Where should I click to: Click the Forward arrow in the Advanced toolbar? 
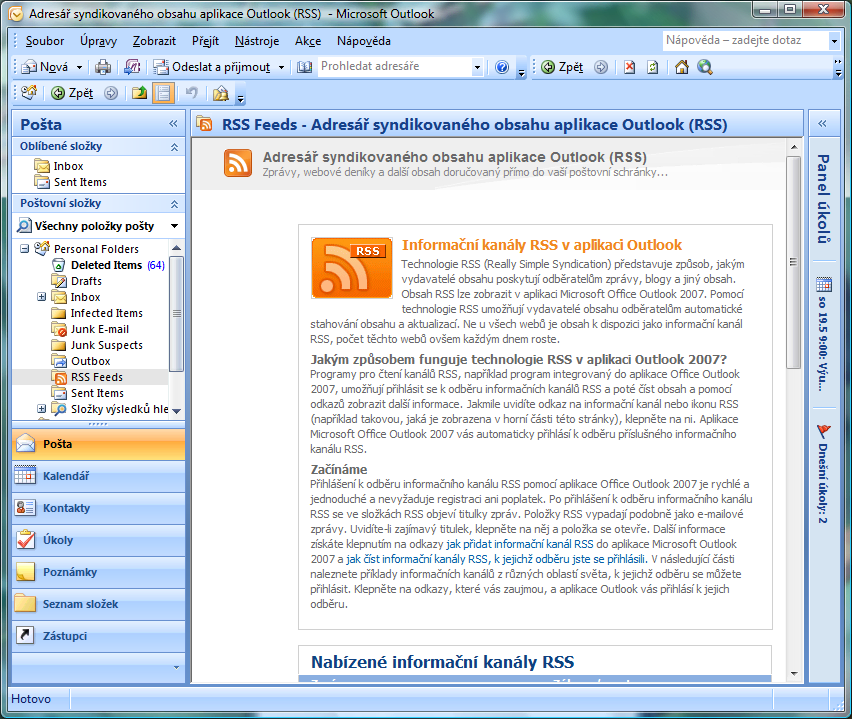click(x=111, y=93)
